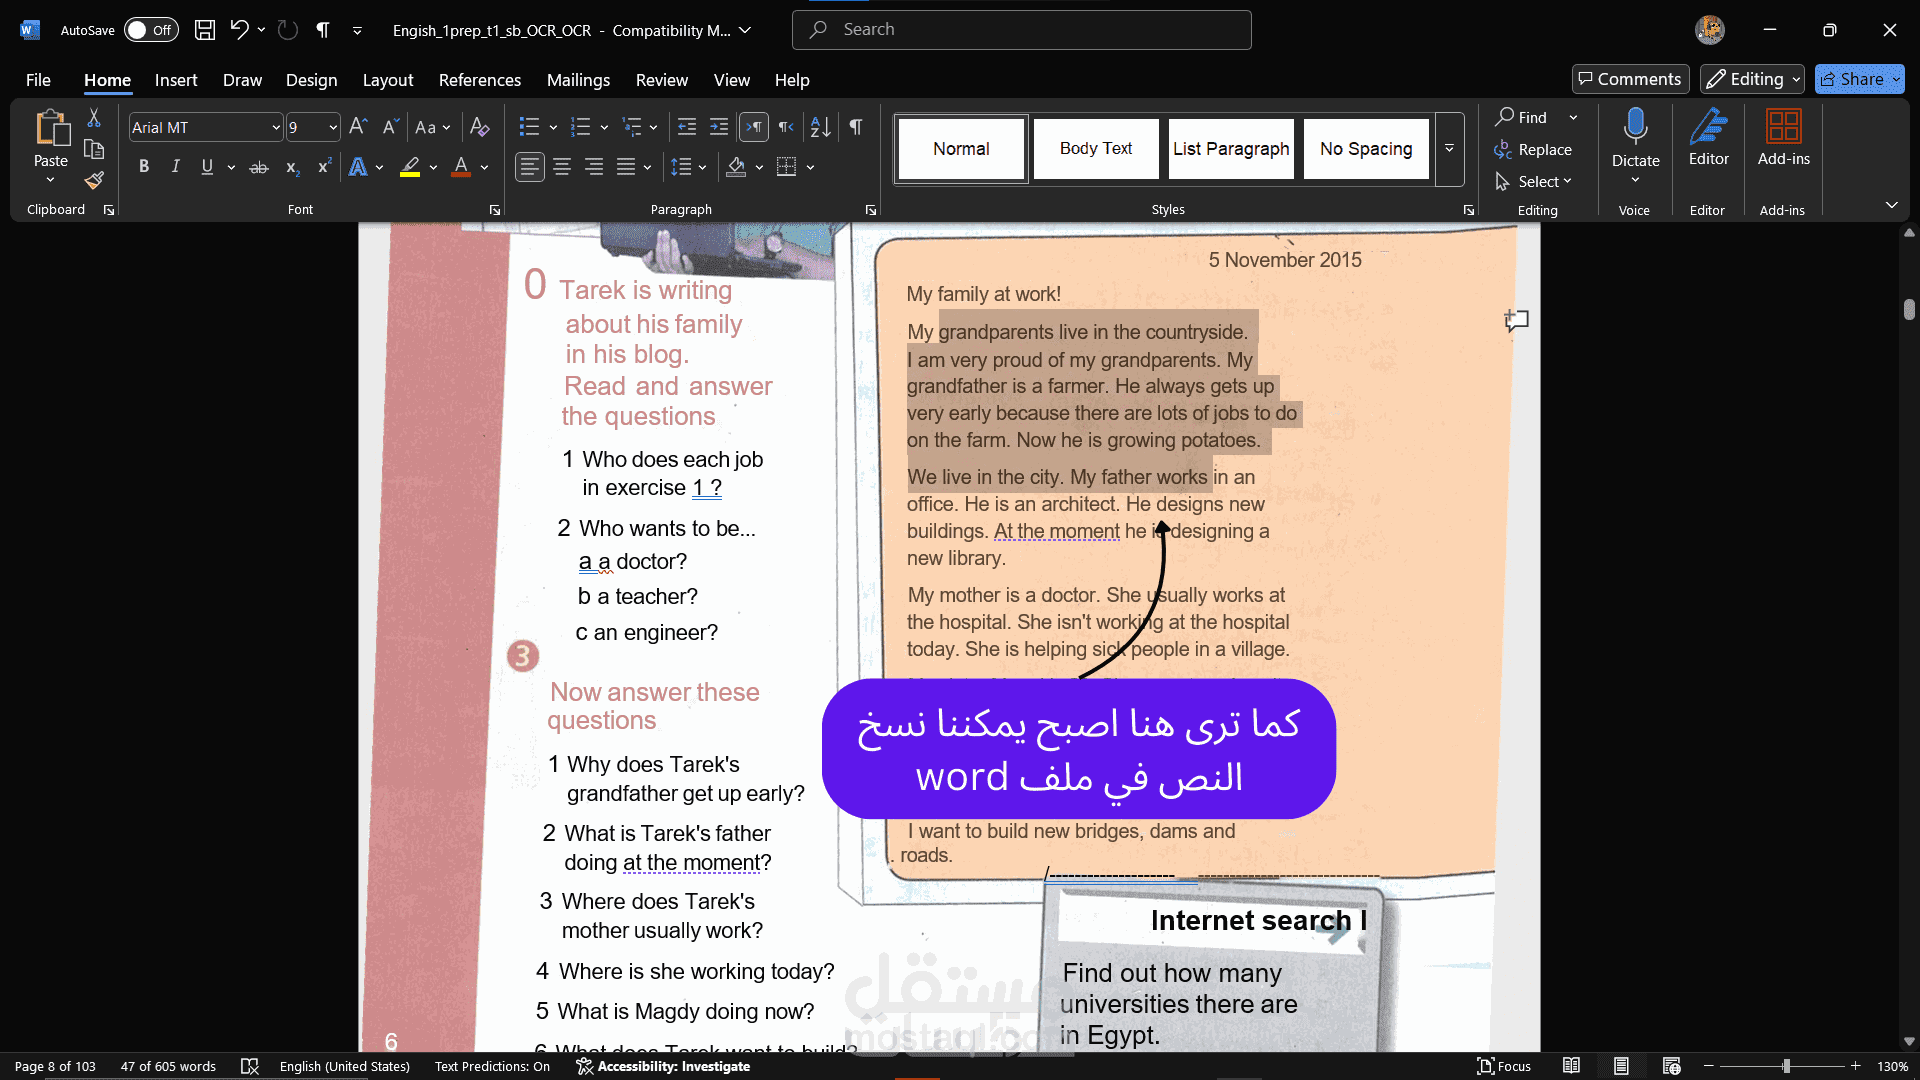Apply the No Spacing style
The width and height of the screenshot is (1920, 1080).
[1365, 149]
